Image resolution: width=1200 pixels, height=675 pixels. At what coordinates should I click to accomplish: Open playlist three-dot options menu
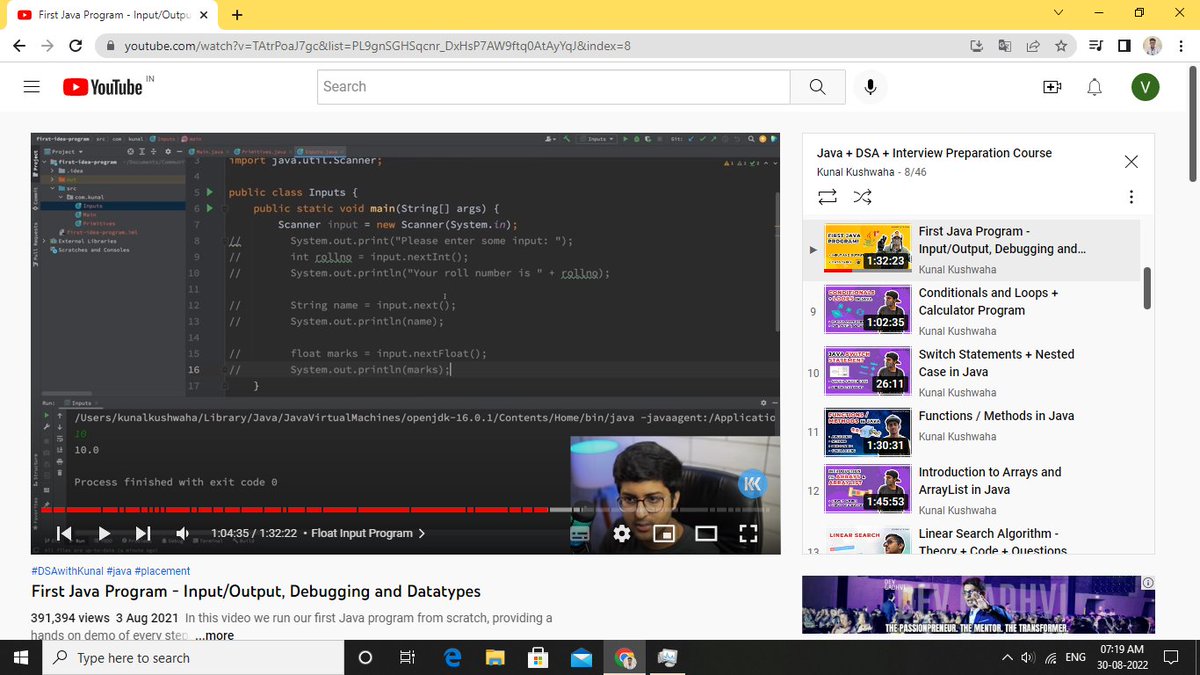(x=1131, y=197)
